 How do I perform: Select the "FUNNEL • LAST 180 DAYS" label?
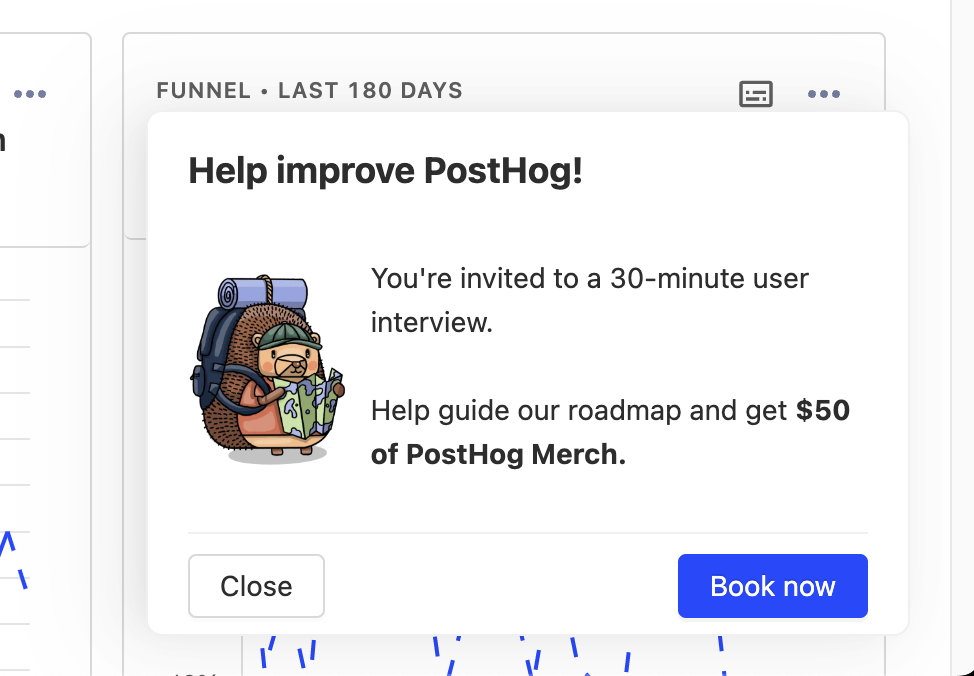click(x=309, y=91)
